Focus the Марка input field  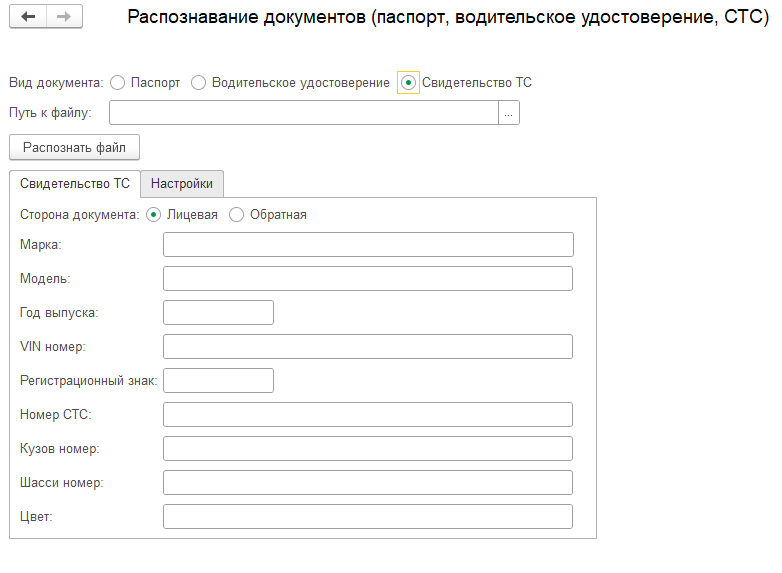(368, 245)
